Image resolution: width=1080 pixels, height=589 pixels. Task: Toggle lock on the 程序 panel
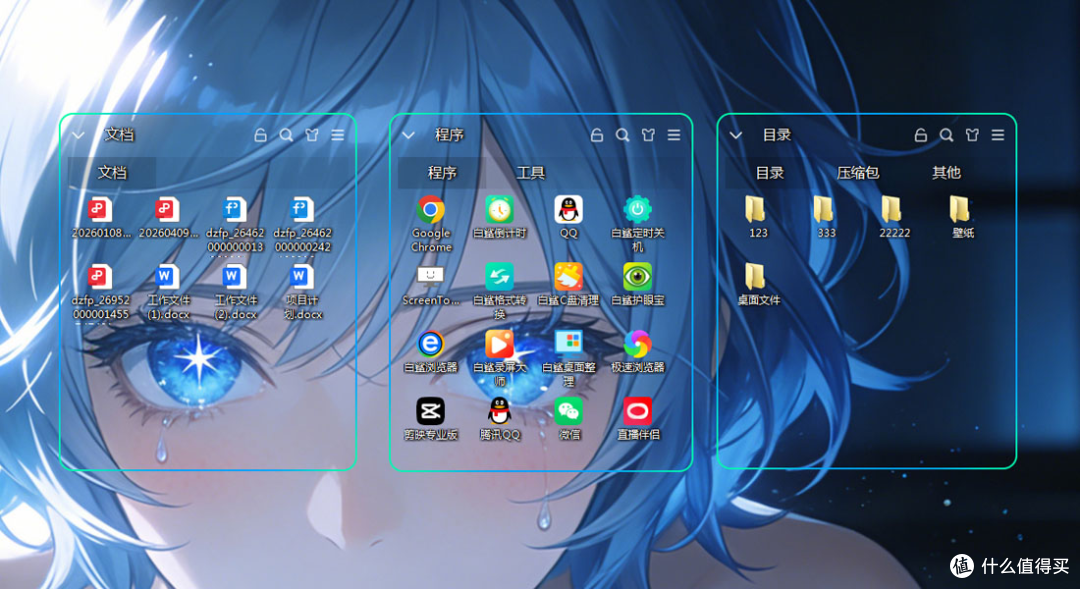tap(596, 135)
